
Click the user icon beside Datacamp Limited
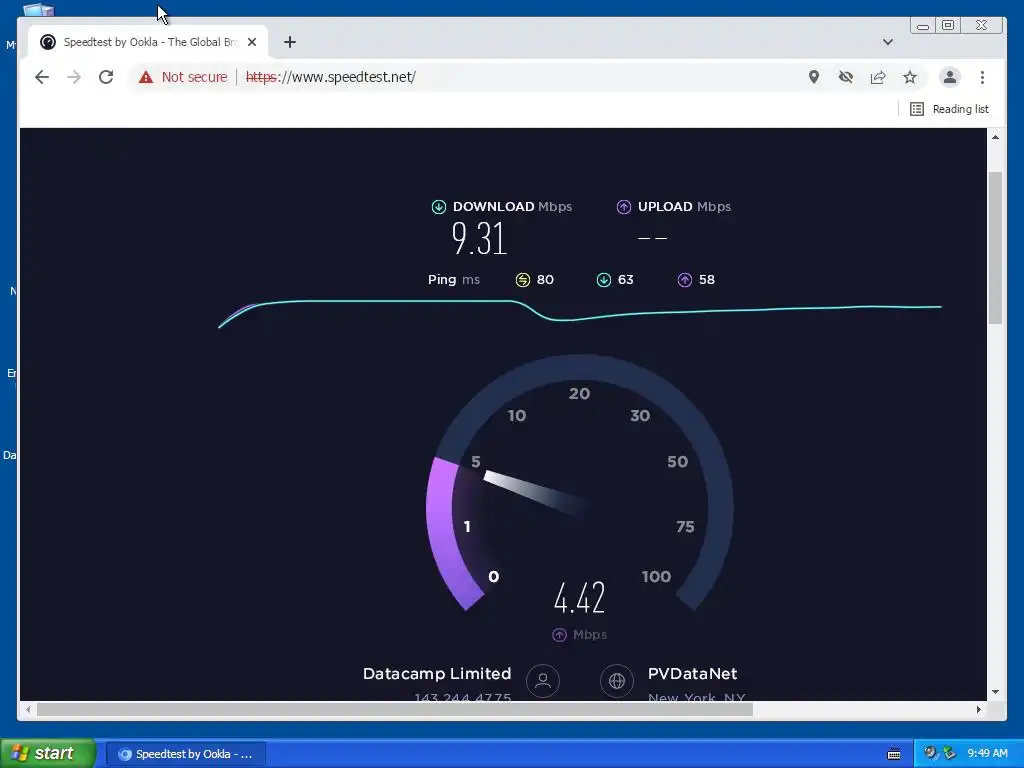click(x=543, y=680)
